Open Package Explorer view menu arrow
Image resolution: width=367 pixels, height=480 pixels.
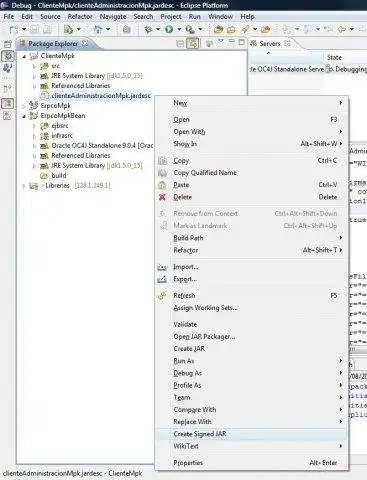pyautogui.click(x=221, y=41)
